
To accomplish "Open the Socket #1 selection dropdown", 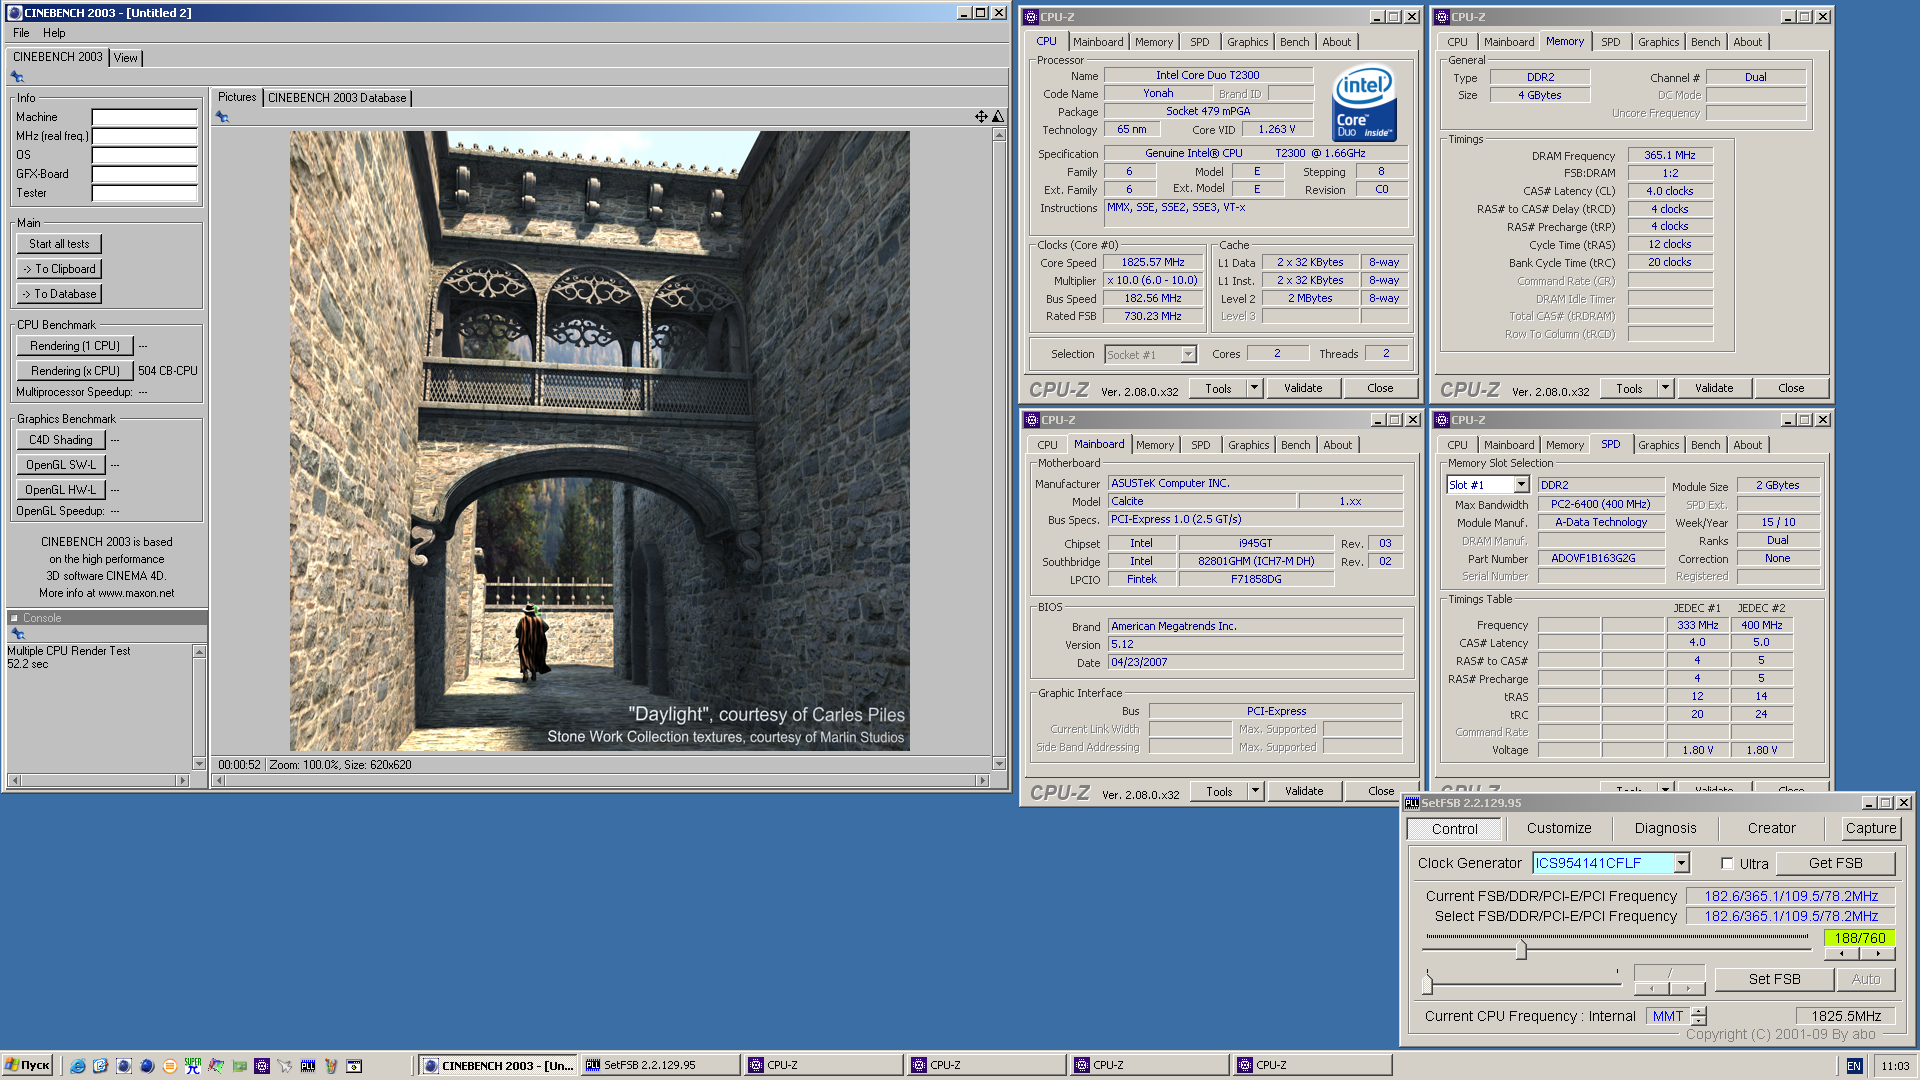I will [x=1188, y=354].
